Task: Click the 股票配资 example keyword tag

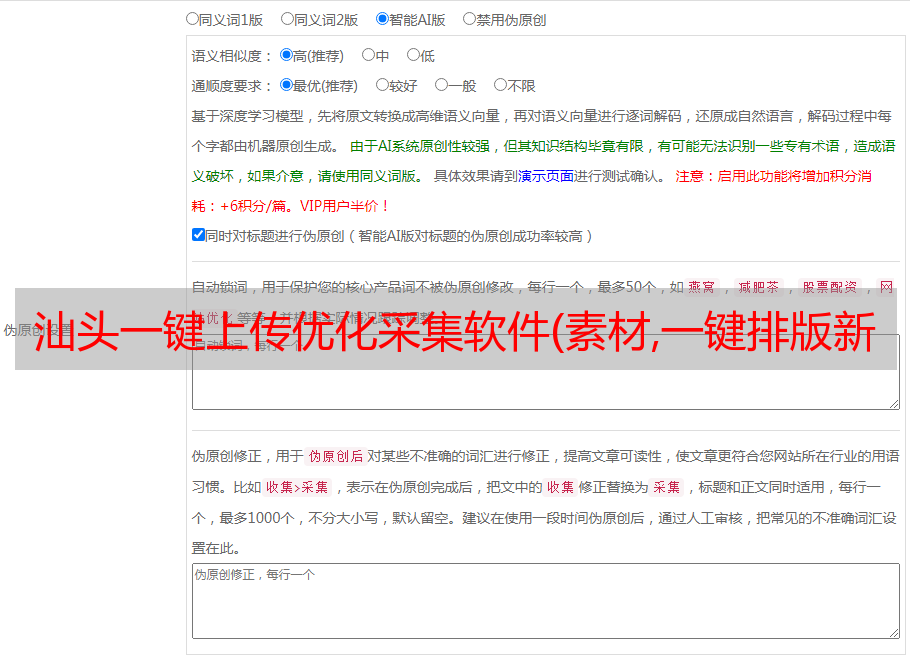Action: 830,287
